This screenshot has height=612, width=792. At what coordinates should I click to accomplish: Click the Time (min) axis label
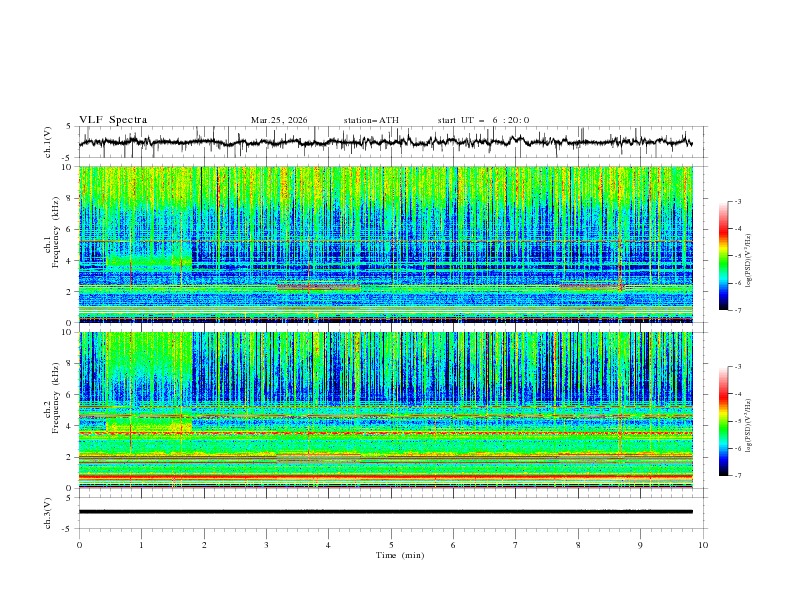pos(400,555)
